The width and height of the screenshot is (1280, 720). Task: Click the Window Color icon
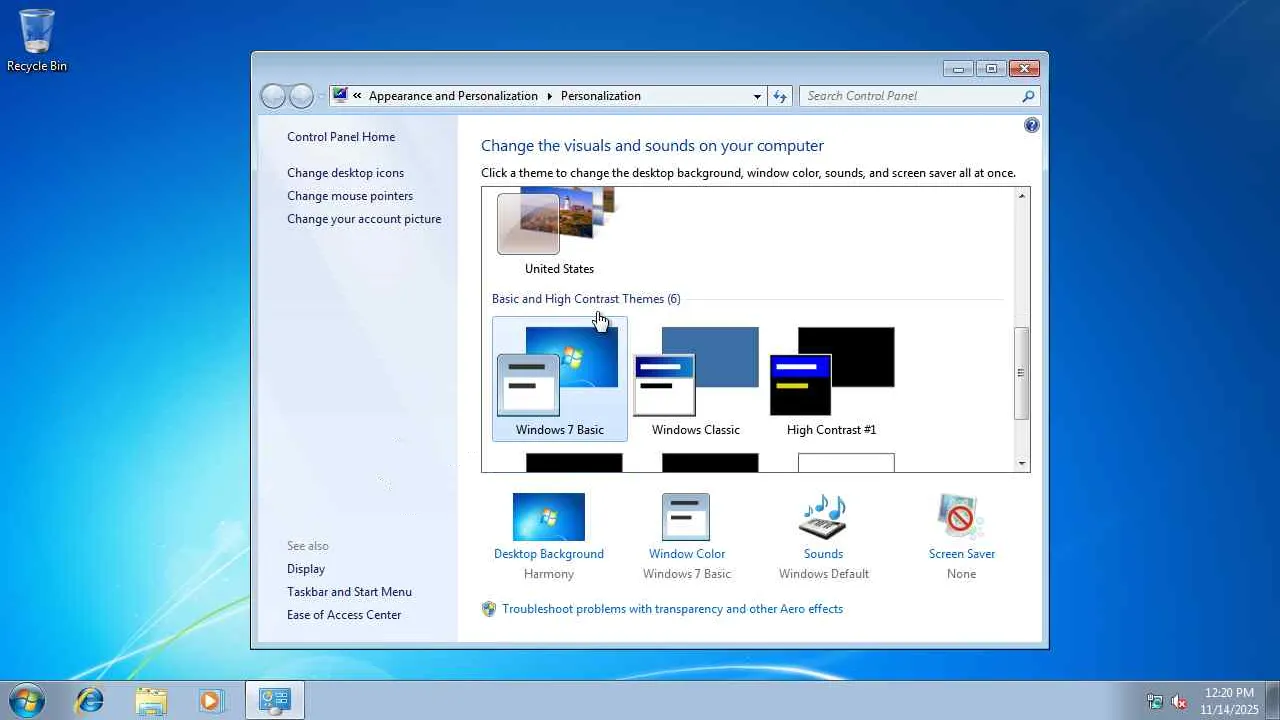click(x=686, y=517)
